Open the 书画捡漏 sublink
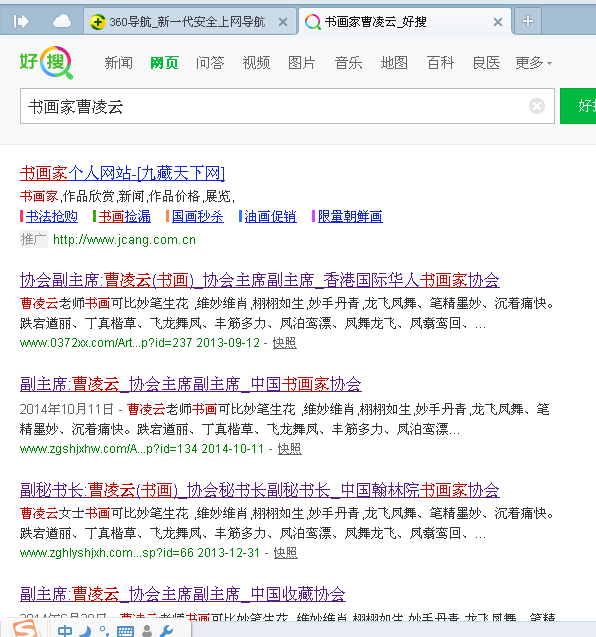The width and height of the screenshot is (596, 637). point(124,216)
